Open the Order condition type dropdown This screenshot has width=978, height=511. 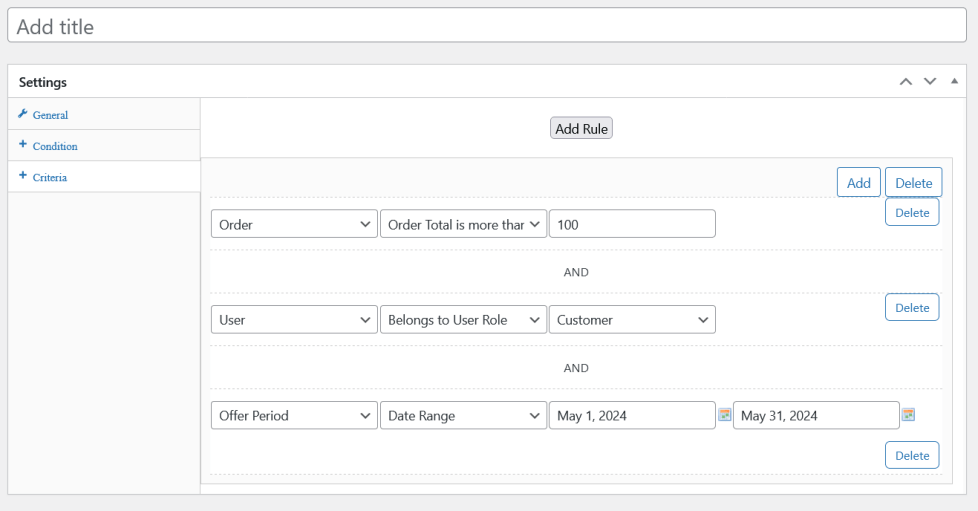point(294,225)
